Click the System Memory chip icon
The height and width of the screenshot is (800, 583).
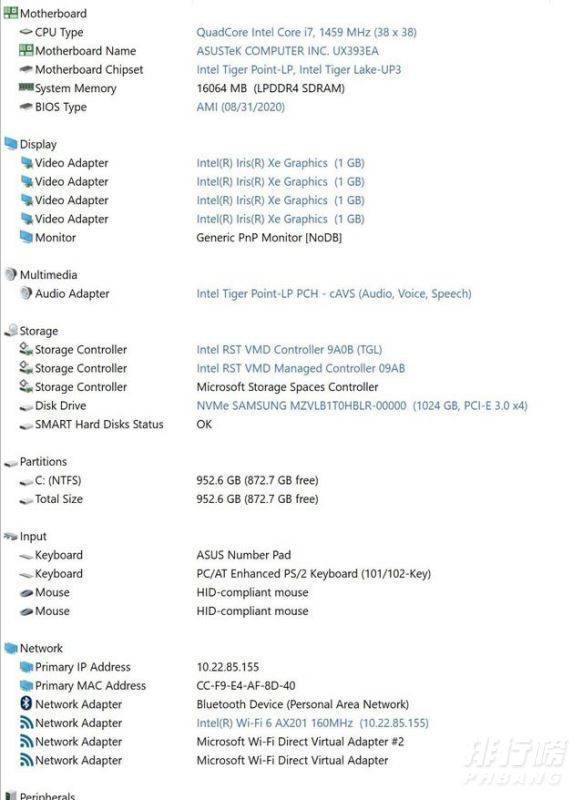[26, 88]
